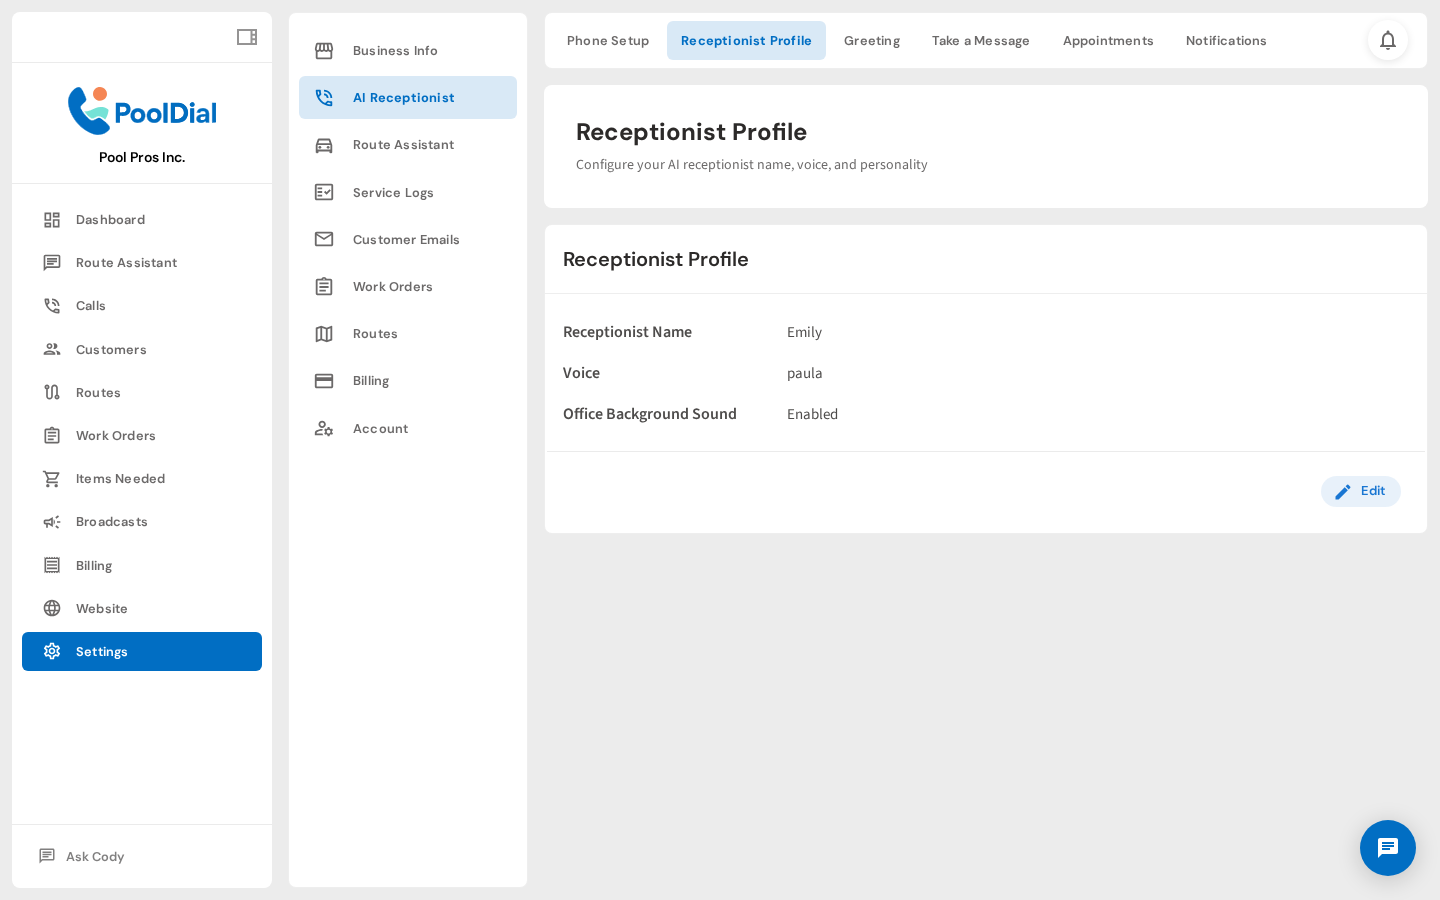Open the Customers section
1440x900 pixels.
pos(111,349)
